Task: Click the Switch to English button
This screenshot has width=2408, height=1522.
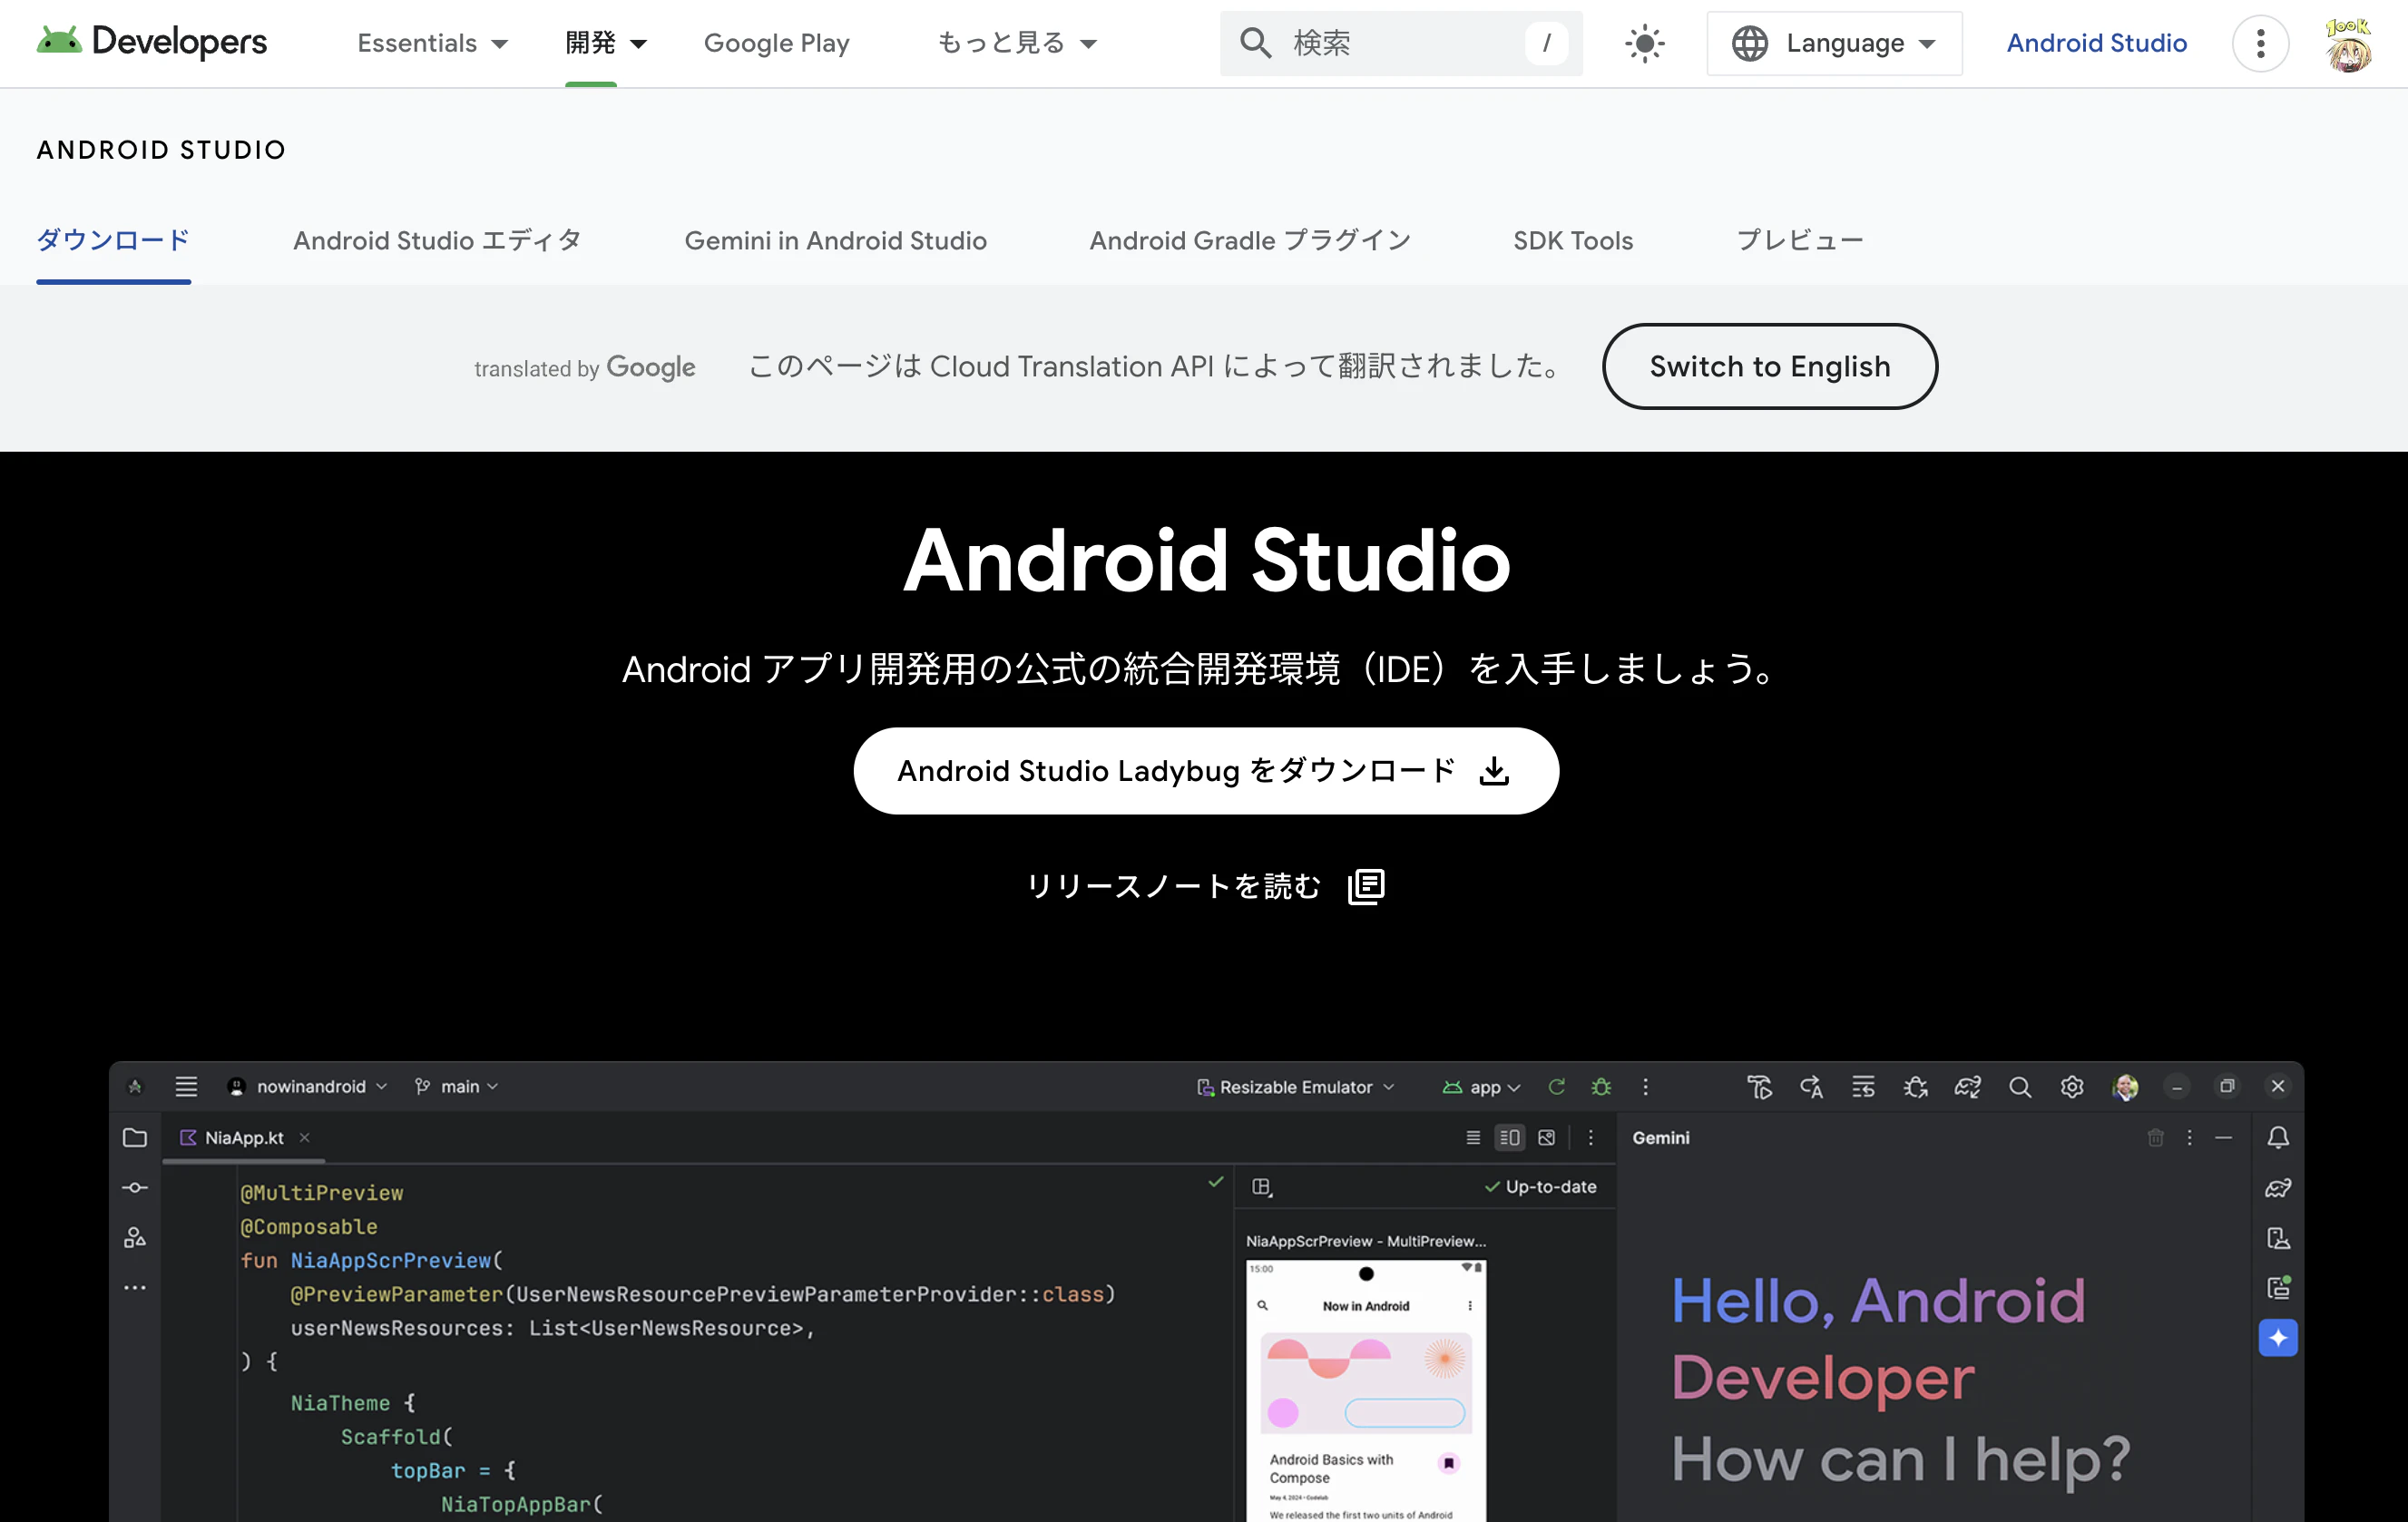Action: (x=1769, y=366)
